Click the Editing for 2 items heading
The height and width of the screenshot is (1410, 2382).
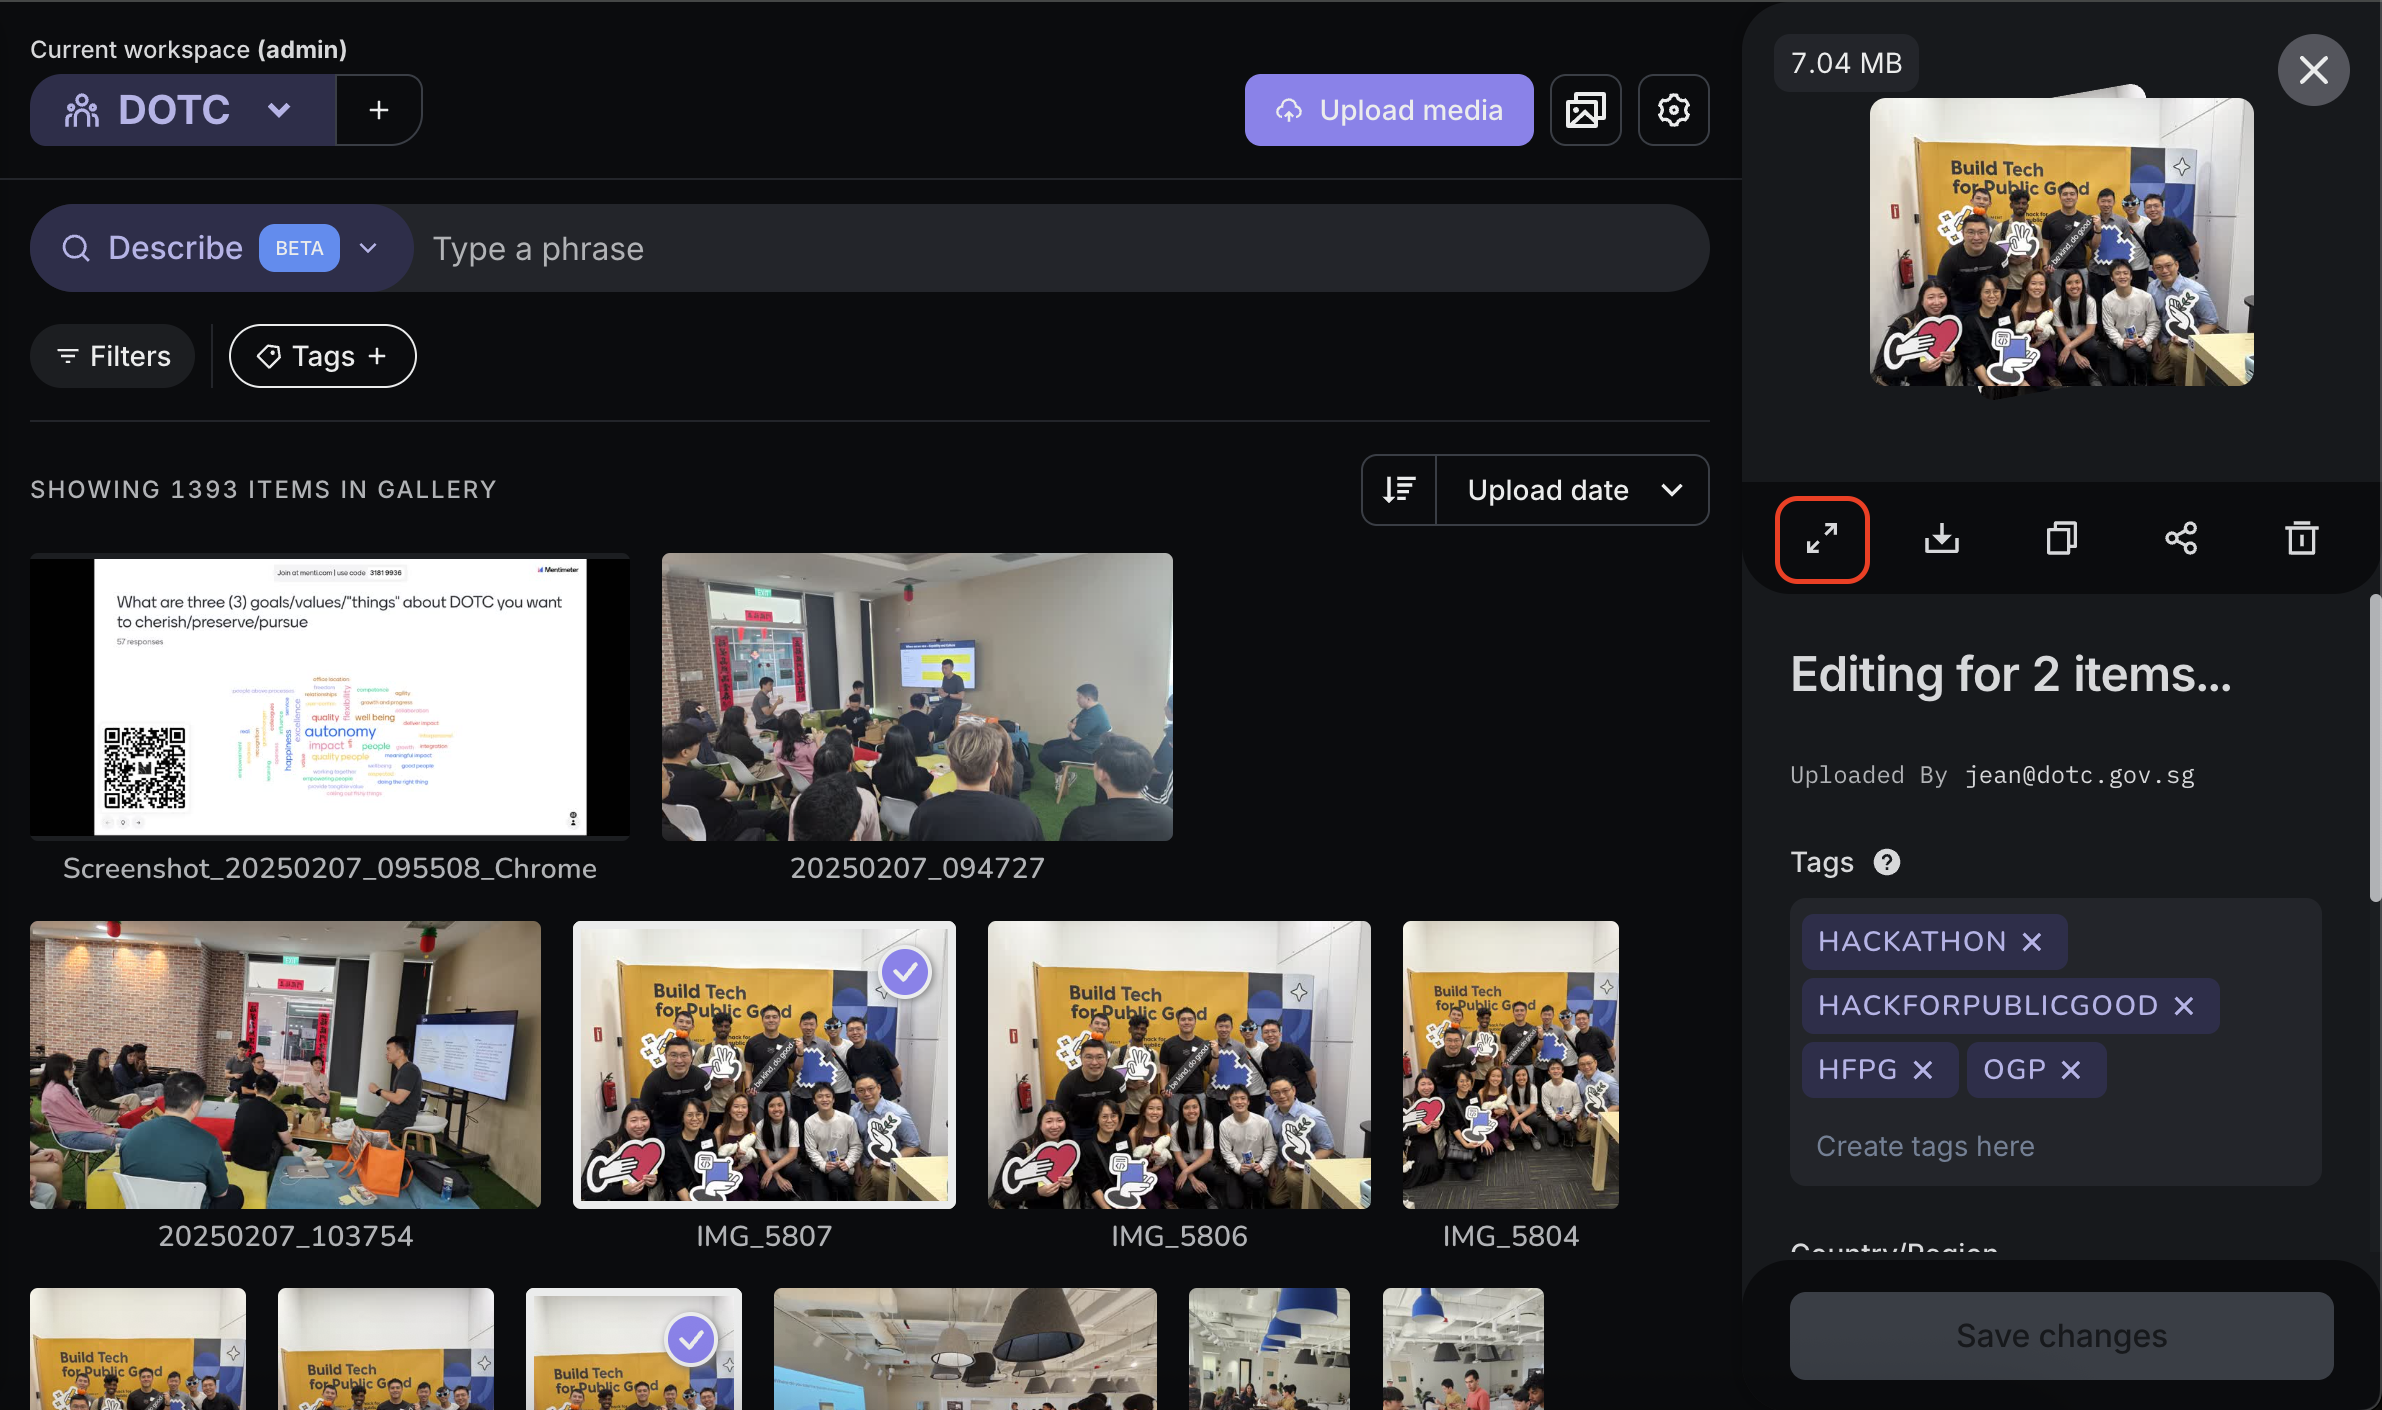point(2010,674)
